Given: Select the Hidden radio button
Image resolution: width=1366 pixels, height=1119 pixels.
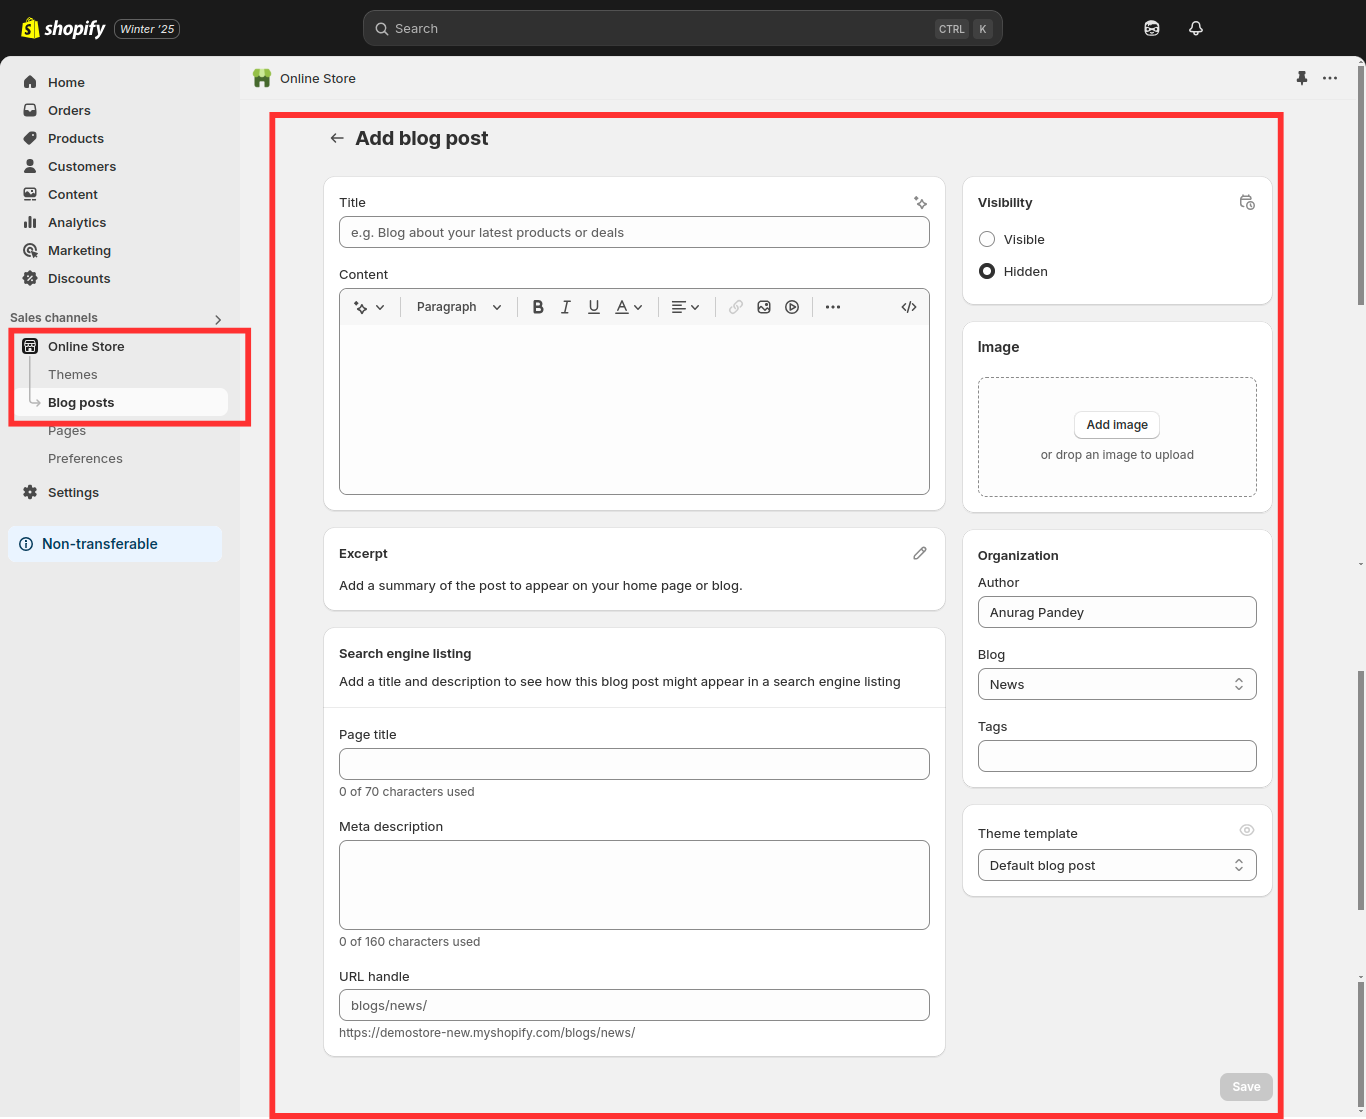Looking at the screenshot, I should pos(986,271).
